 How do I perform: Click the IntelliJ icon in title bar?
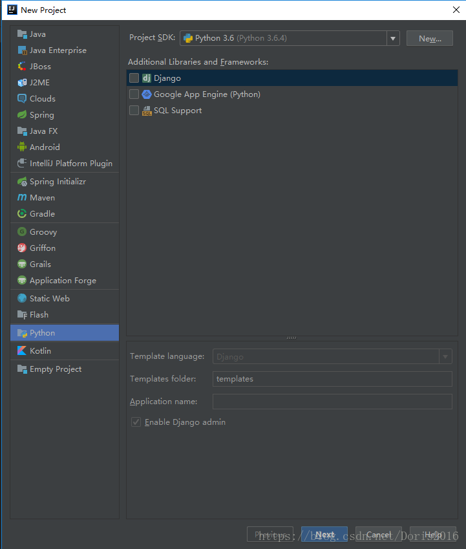[x=12, y=10]
